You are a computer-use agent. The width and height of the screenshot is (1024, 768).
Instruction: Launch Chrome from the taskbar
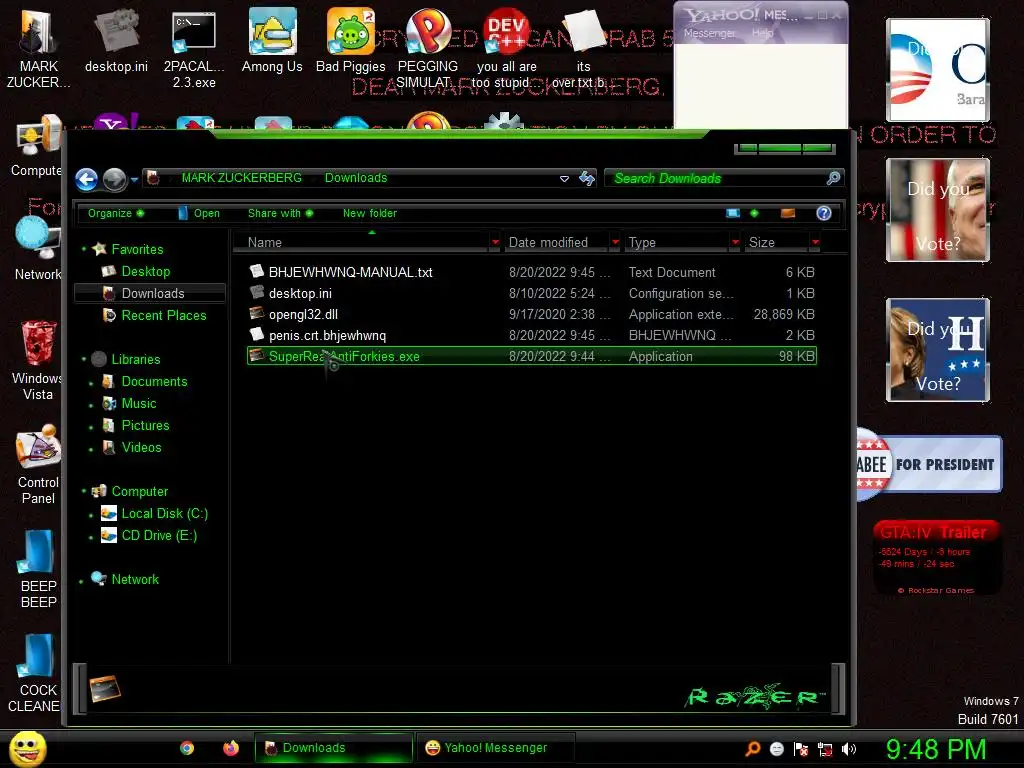click(187, 748)
